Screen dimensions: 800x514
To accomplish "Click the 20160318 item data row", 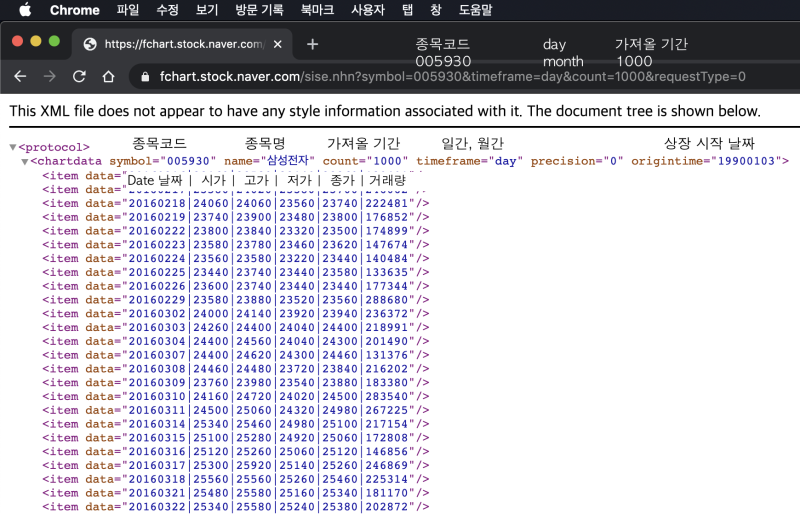I will (236, 479).
